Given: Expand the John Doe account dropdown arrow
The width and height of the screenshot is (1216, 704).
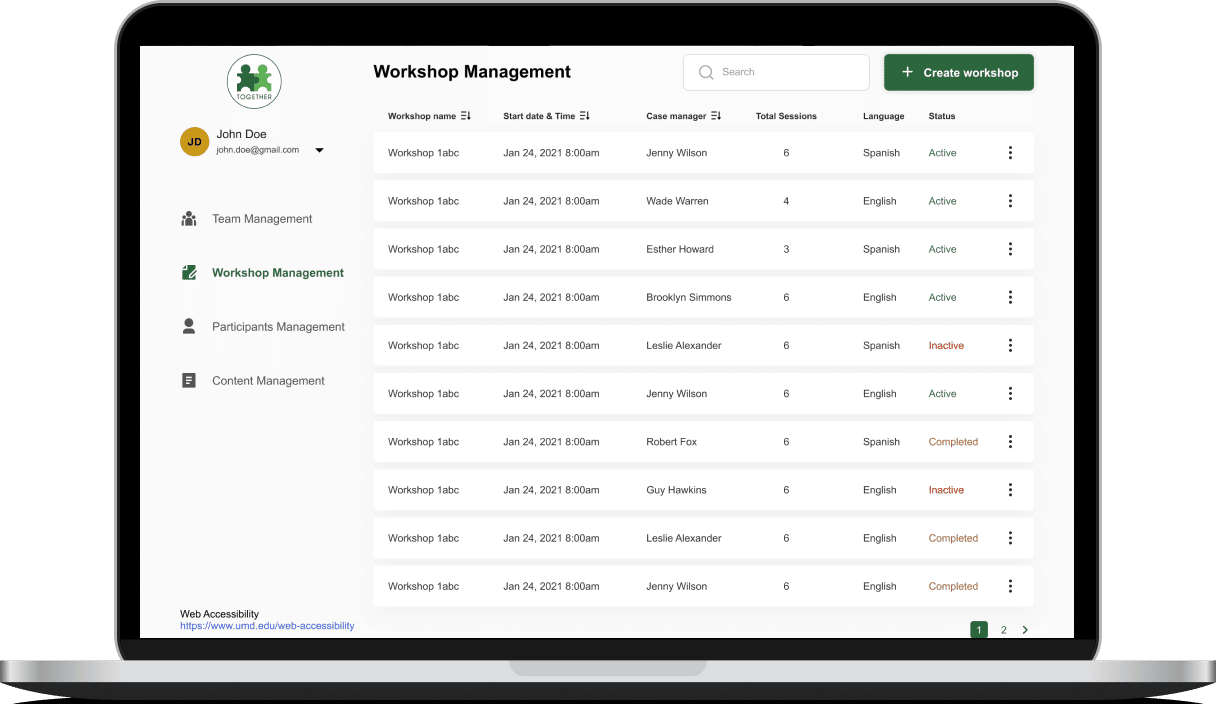Looking at the screenshot, I should pos(320,151).
